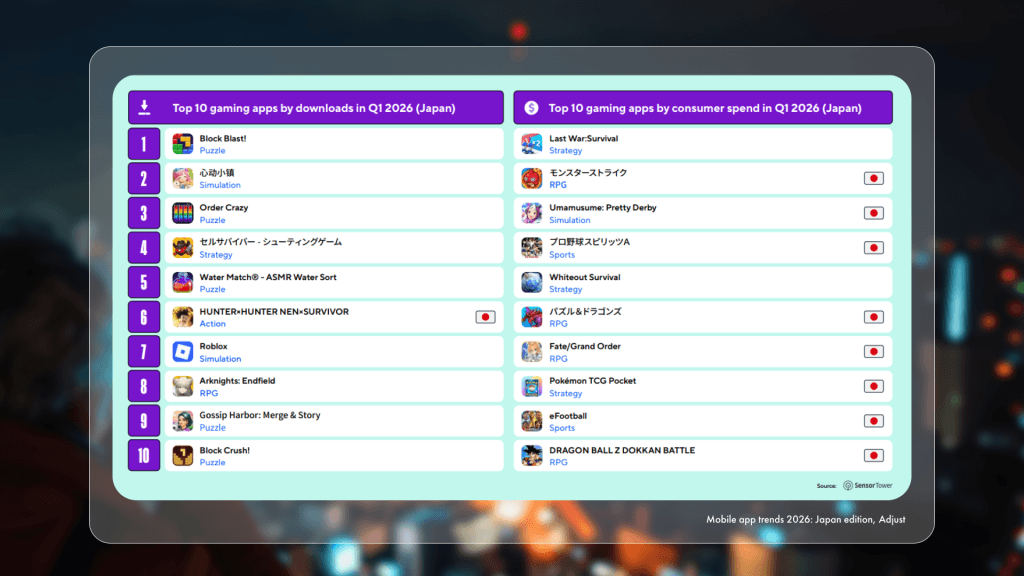The height and width of the screenshot is (576, 1024).
Task: Click the Japan flag beside パズル&ドラゴンズ
Action: (x=874, y=317)
